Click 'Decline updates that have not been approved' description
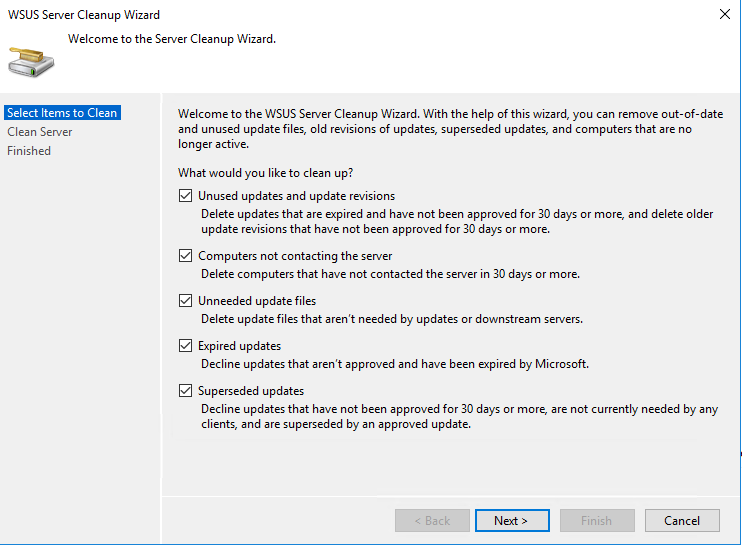The image size is (742, 545). pyautogui.click(x=459, y=416)
